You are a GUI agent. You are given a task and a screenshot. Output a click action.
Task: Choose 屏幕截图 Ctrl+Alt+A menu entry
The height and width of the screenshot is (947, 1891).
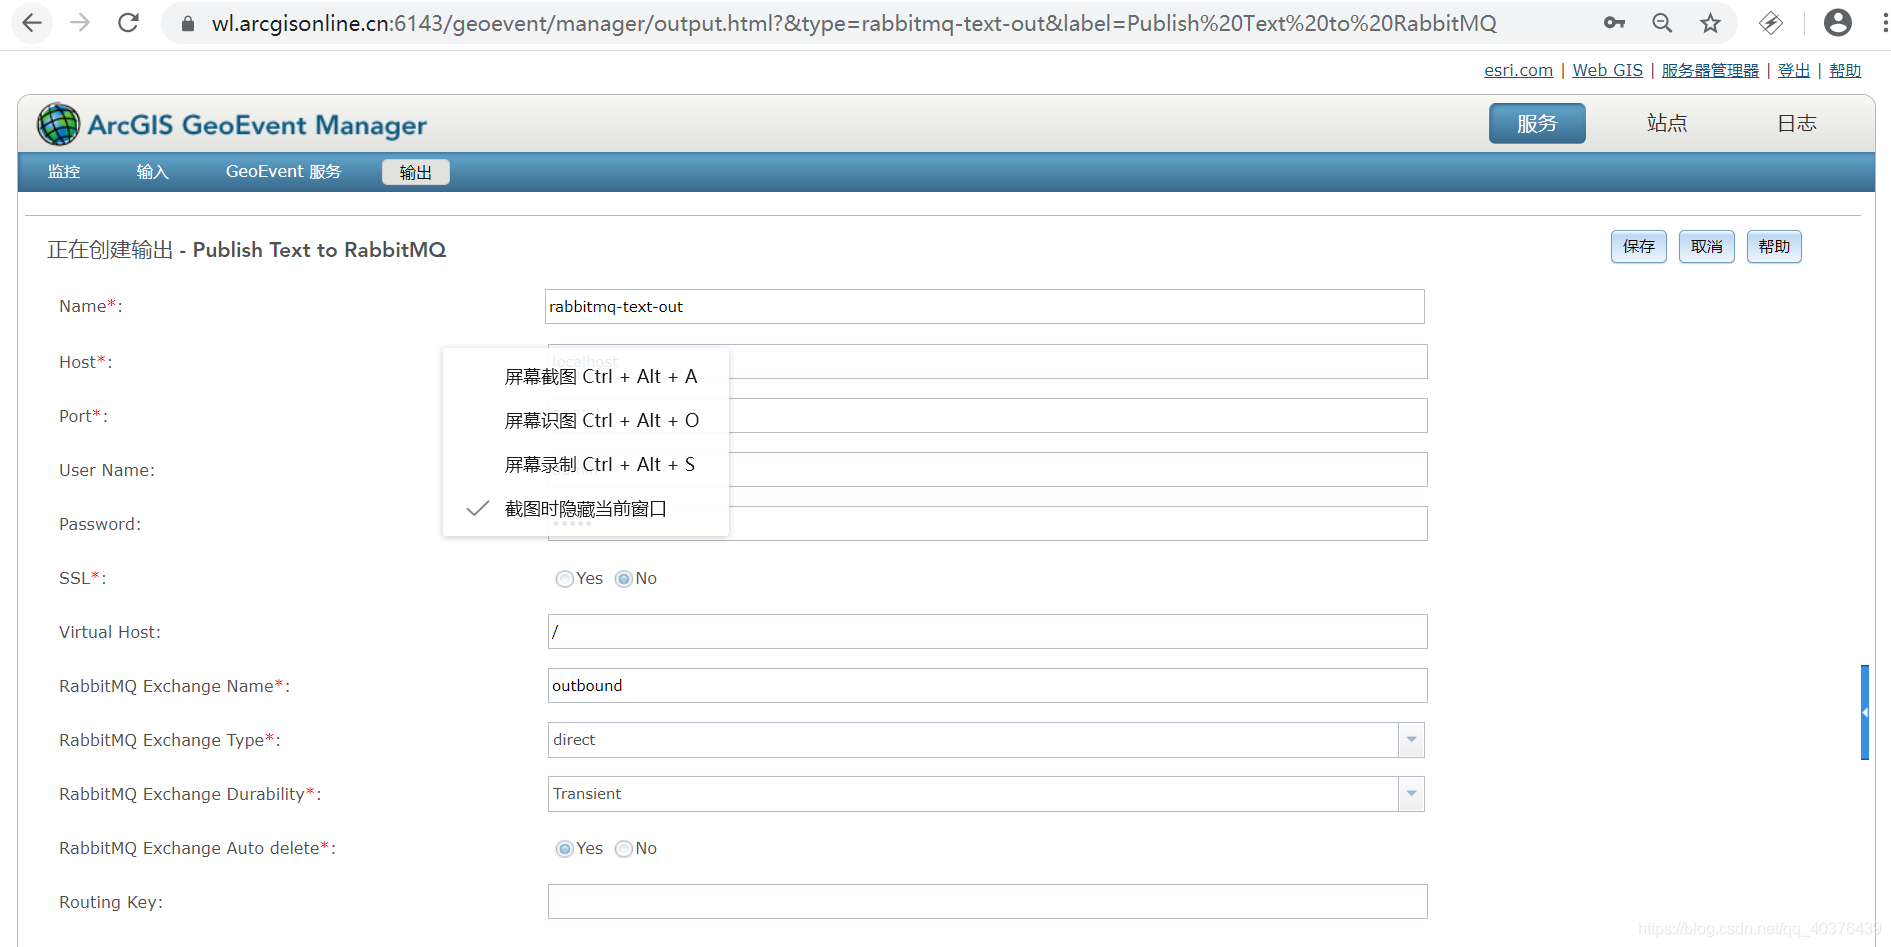point(585,377)
